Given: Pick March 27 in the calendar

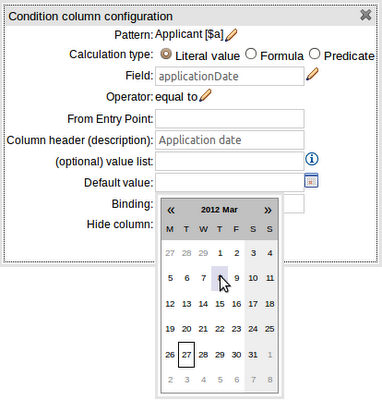Looking at the screenshot, I should (x=186, y=355).
